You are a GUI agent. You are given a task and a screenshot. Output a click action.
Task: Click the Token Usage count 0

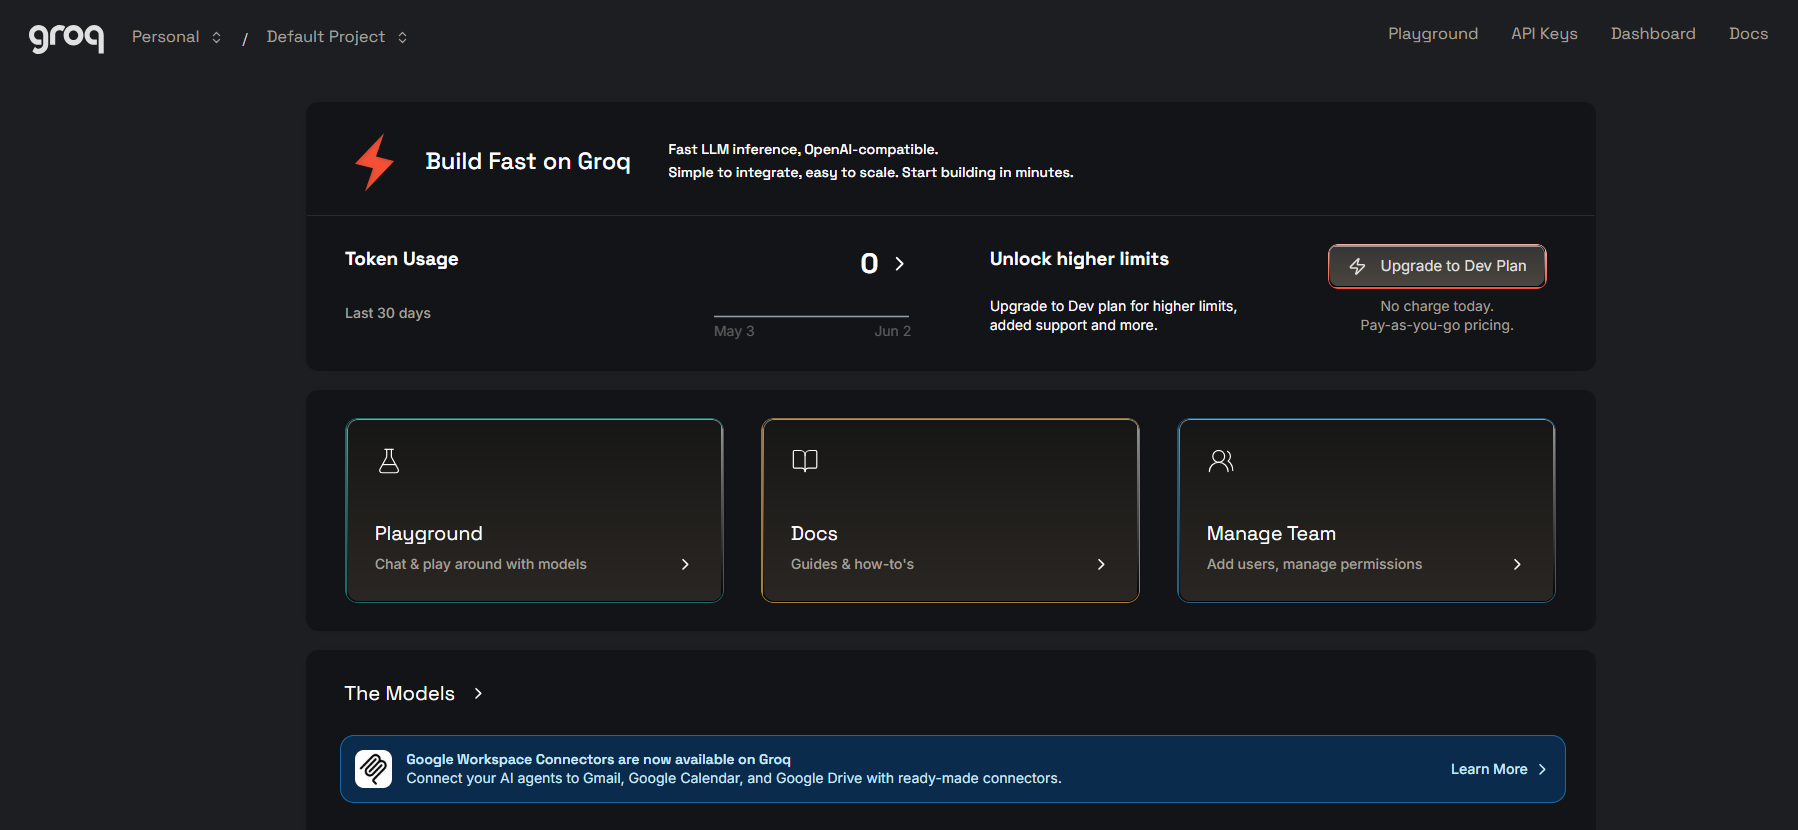[869, 264]
